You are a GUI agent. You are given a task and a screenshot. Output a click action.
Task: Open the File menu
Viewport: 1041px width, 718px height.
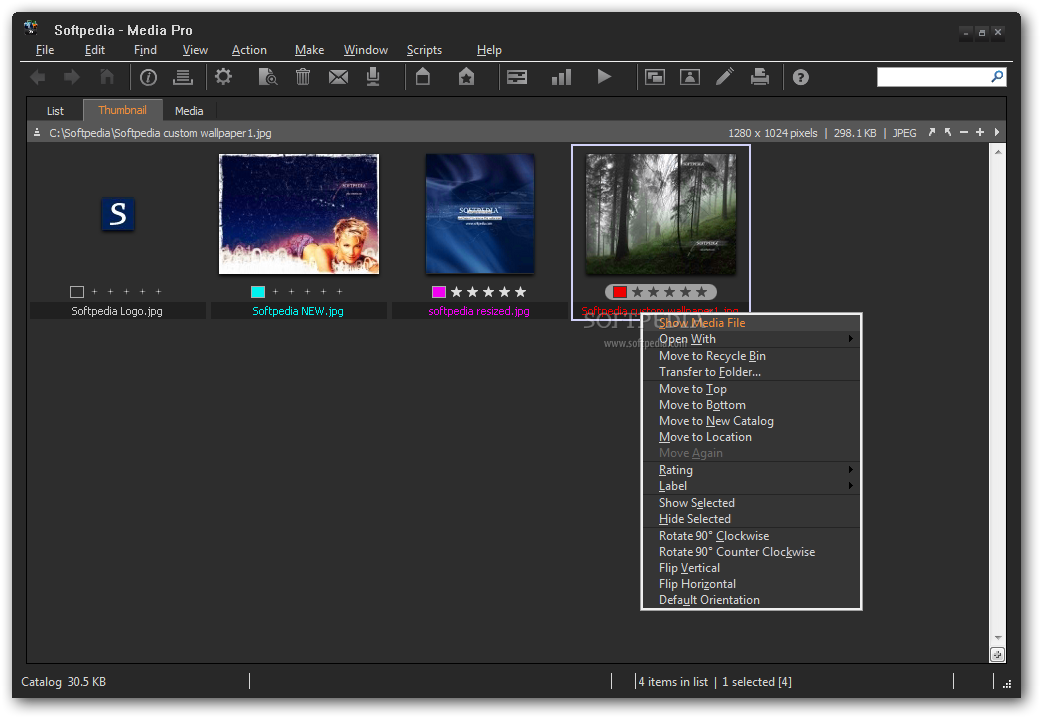point(45,50)
